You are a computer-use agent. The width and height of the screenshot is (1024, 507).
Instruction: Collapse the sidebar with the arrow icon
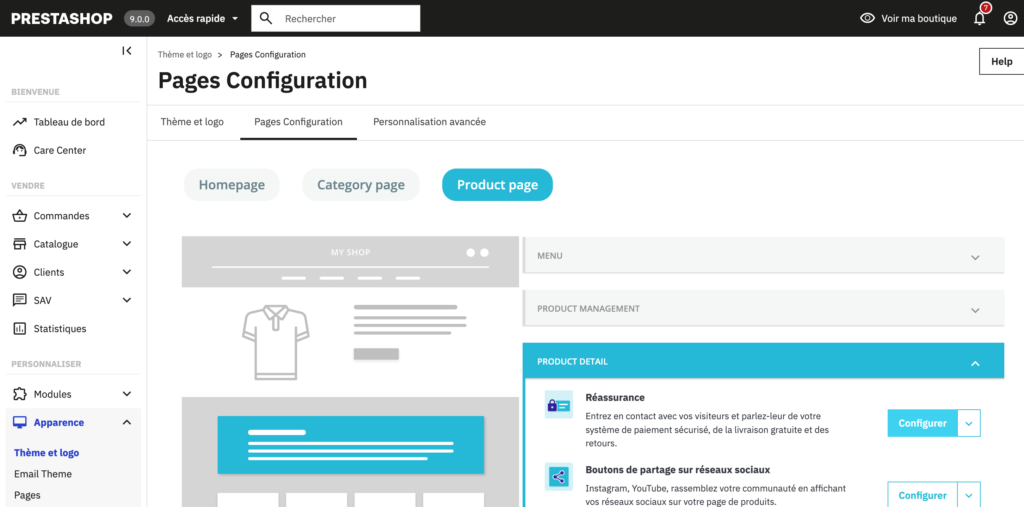point(127,51)
